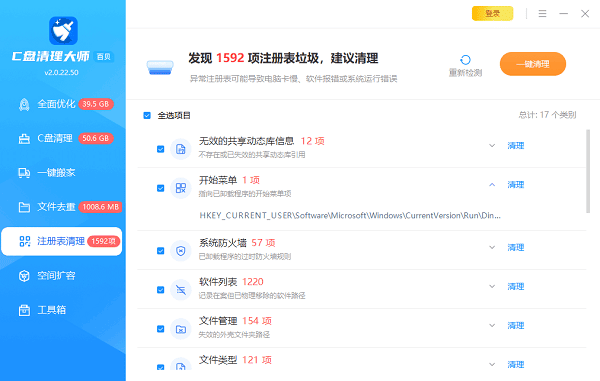Click the 无效的共享动态库信息 file icon
The height and width of the screenshot is (381, 600).
point(181,149)
